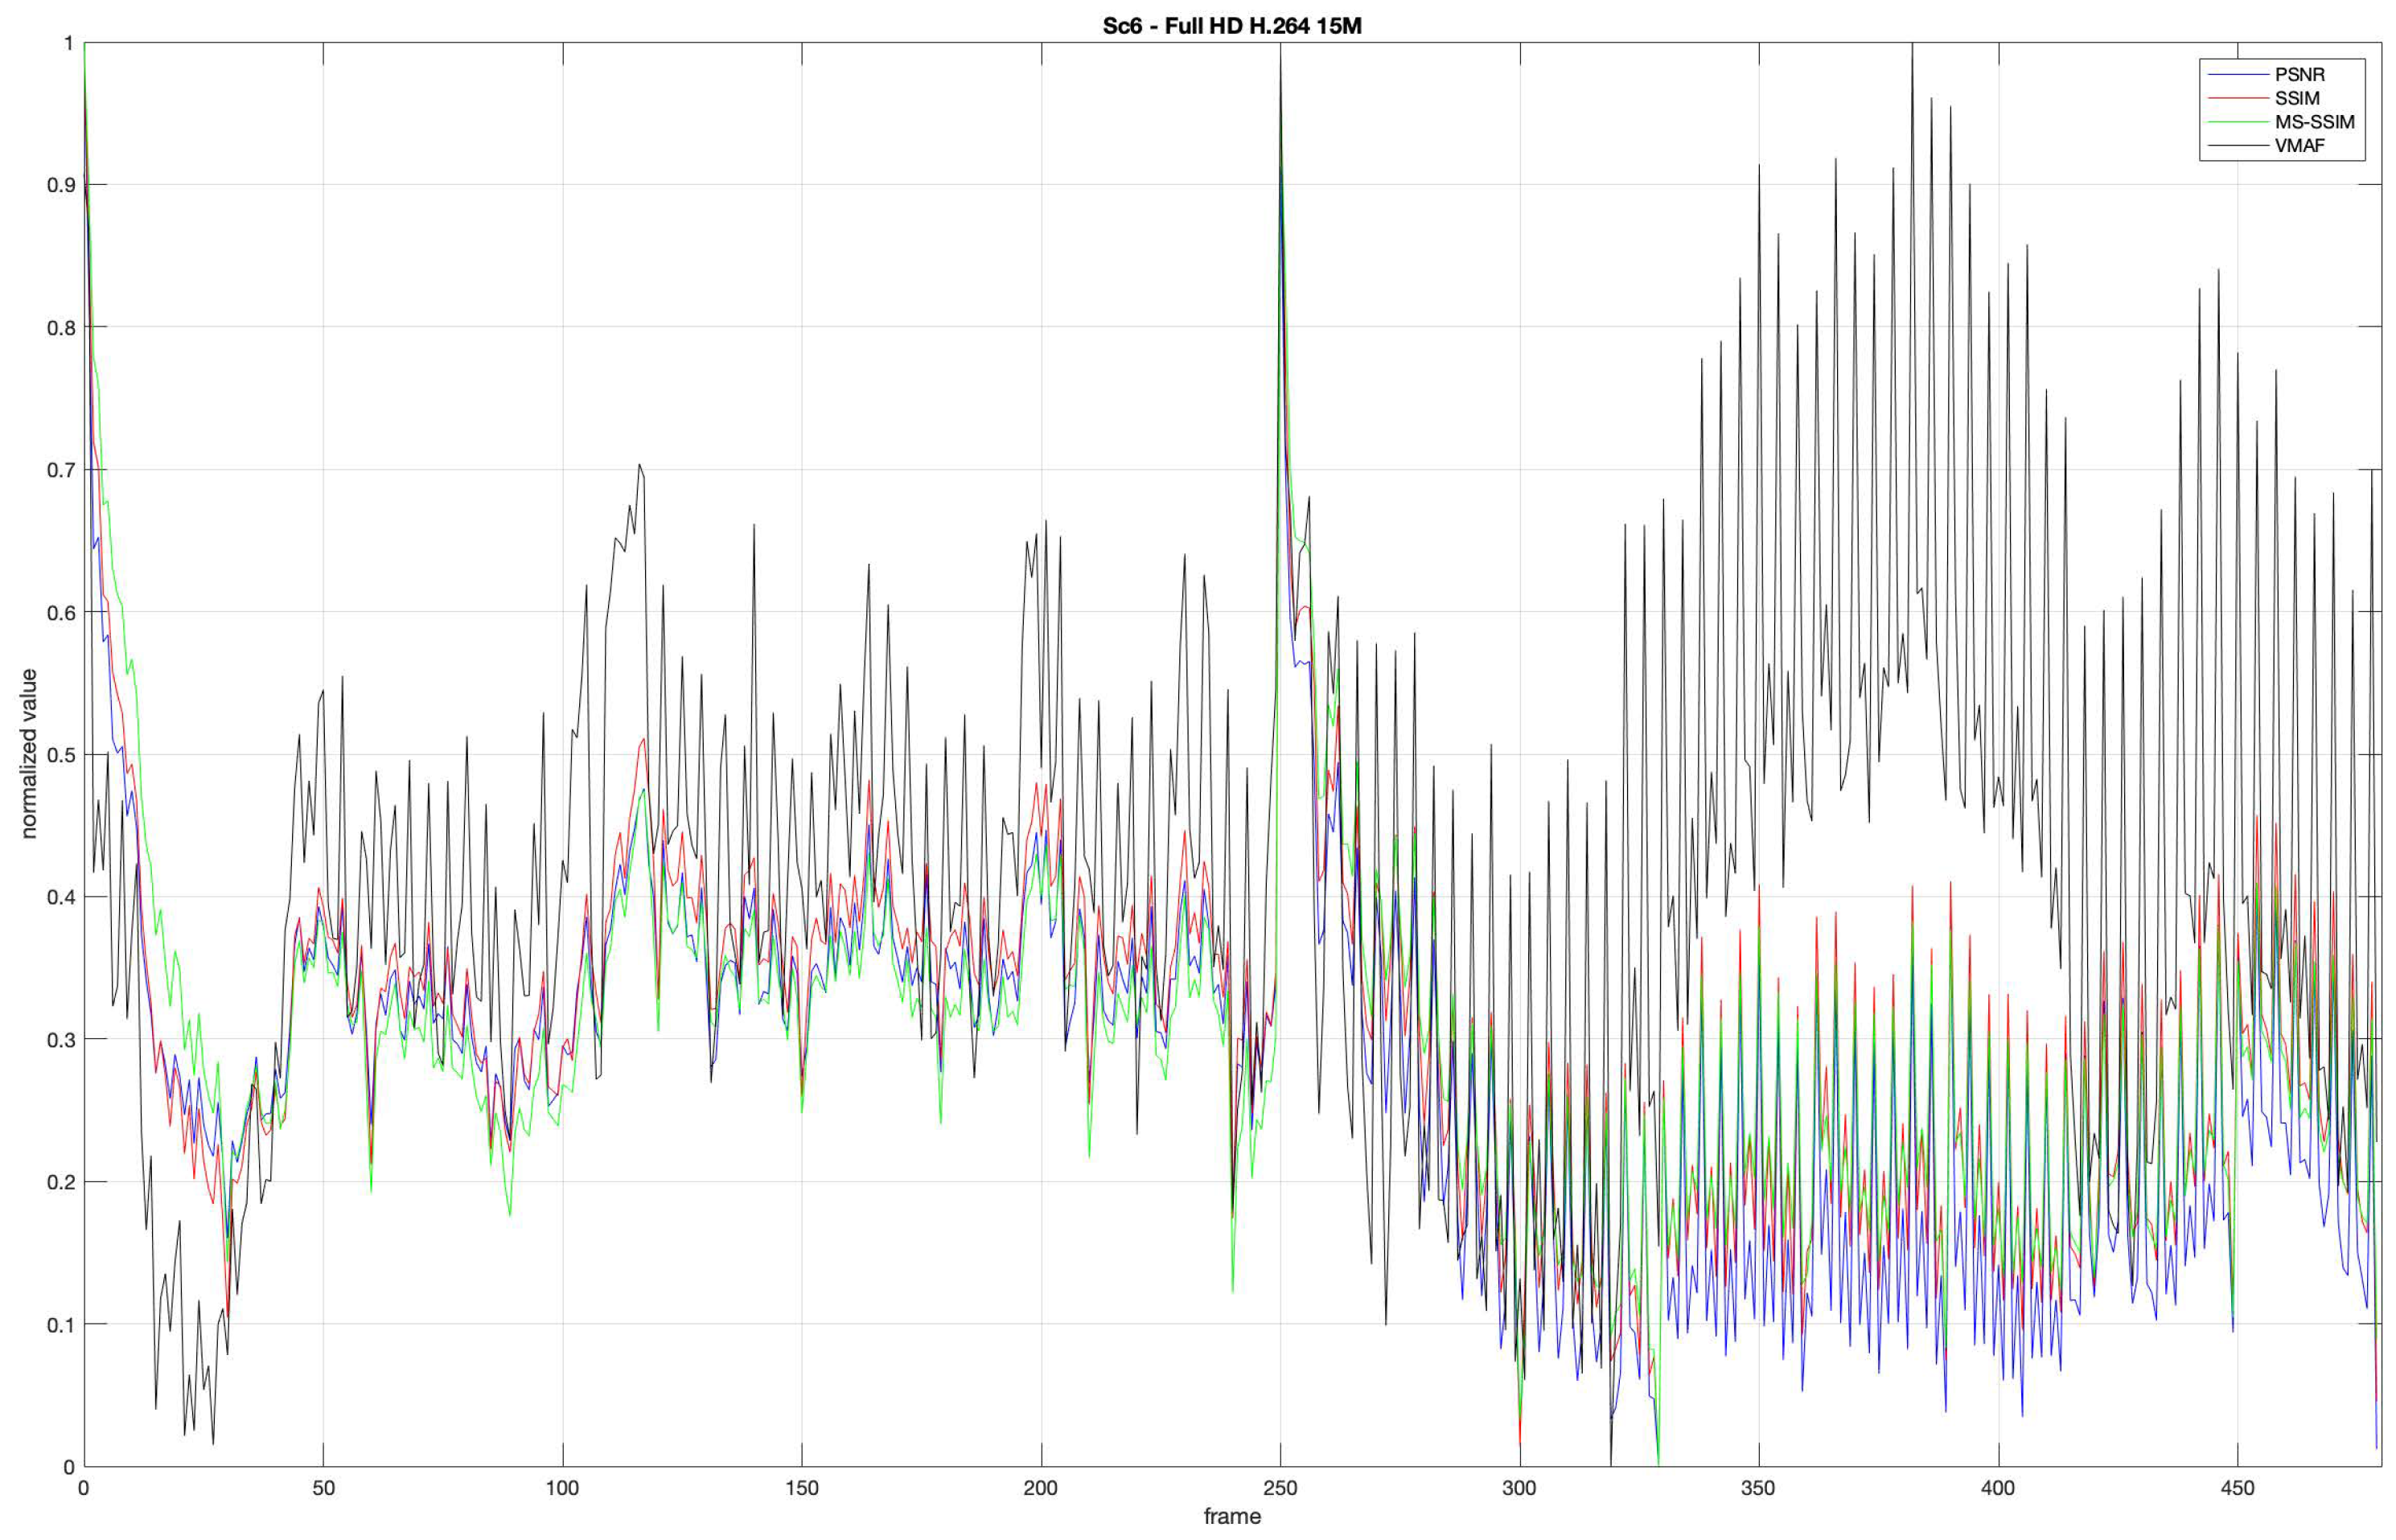Click the x-axis tick label 0 at the origin
This screenshot has width=2396, height=1540.
[x=84, y=1488]
